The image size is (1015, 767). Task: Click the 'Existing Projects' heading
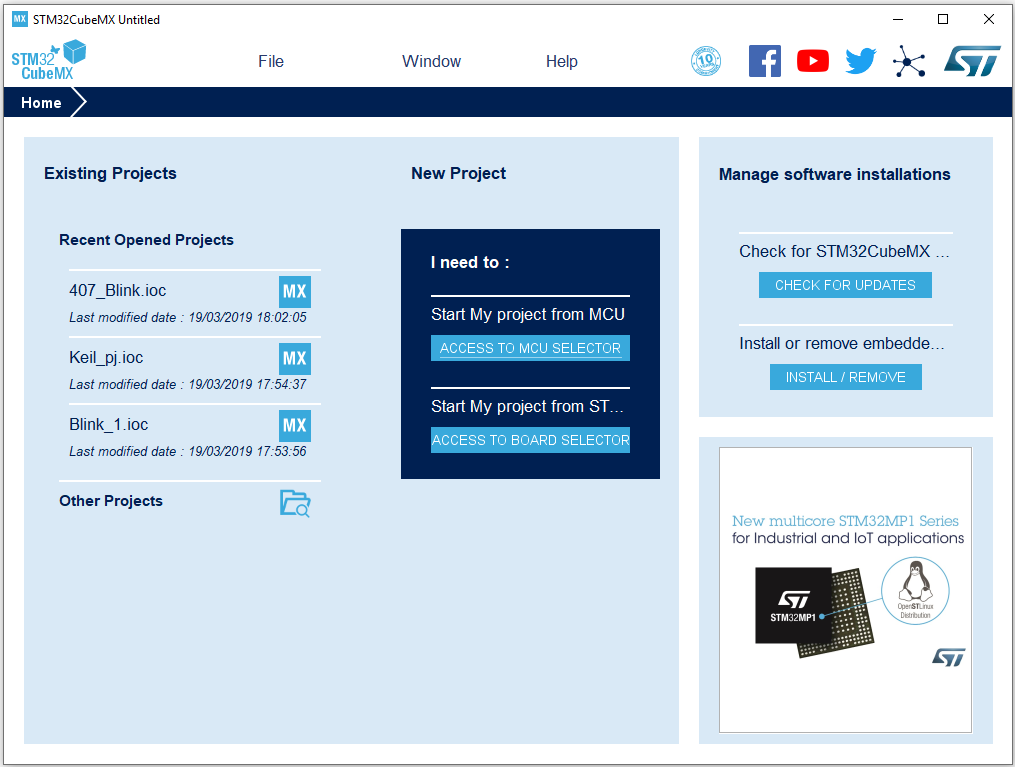click(x=110, y=173)
